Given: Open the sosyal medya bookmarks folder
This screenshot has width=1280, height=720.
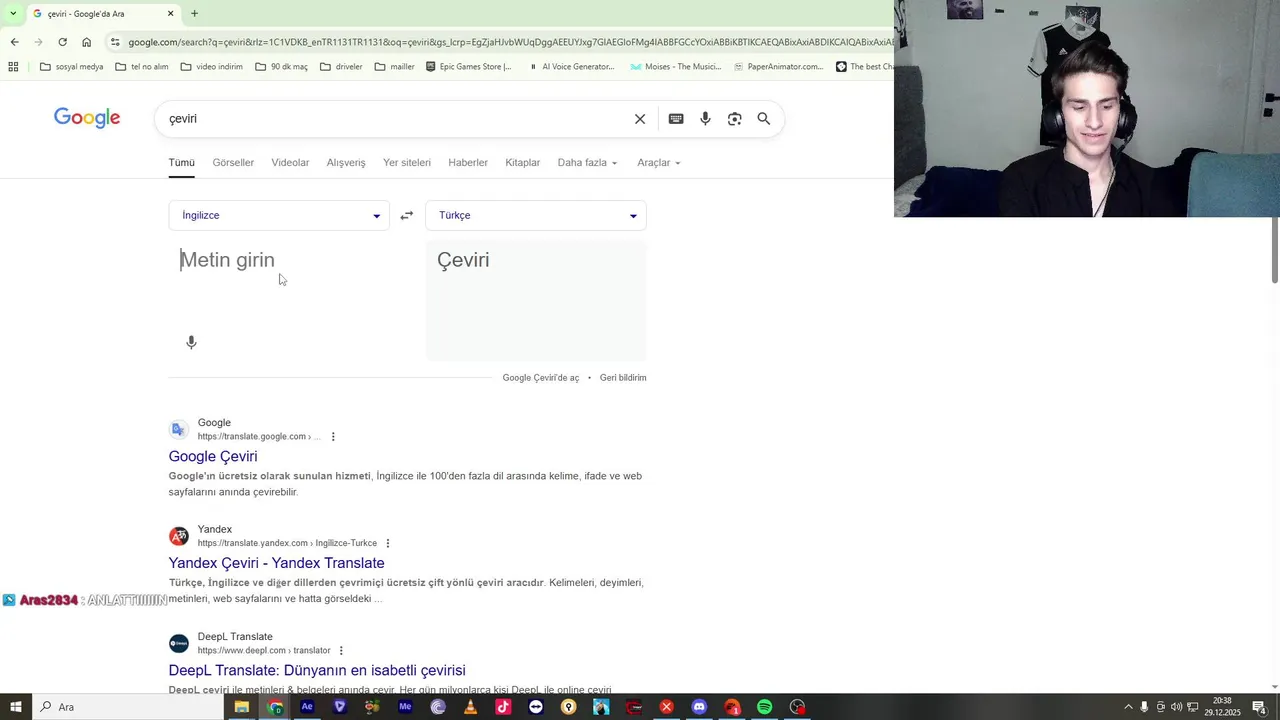Looking at the screenshot, I should coord(71,67).
